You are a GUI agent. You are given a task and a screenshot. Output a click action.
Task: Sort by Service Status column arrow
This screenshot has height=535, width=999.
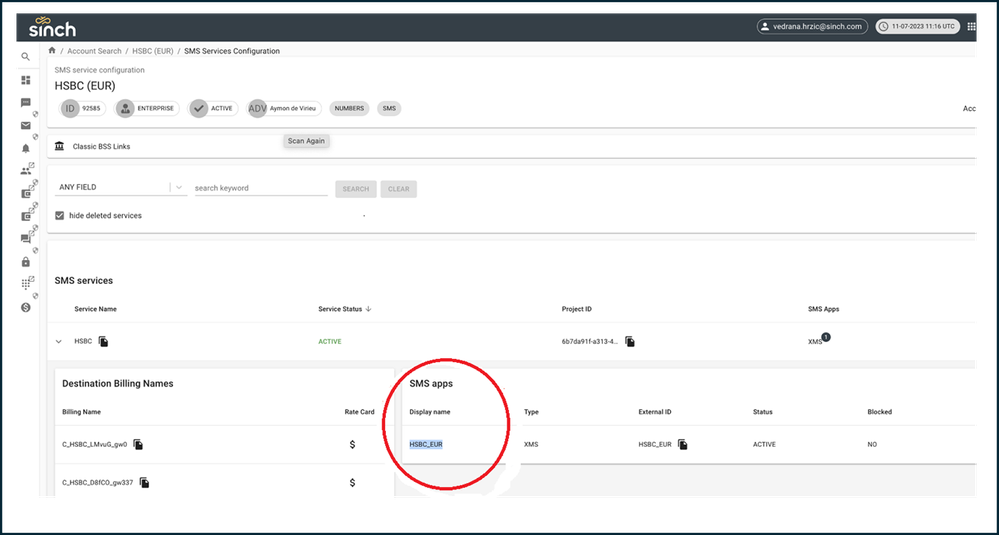click(x=368, y=309)
